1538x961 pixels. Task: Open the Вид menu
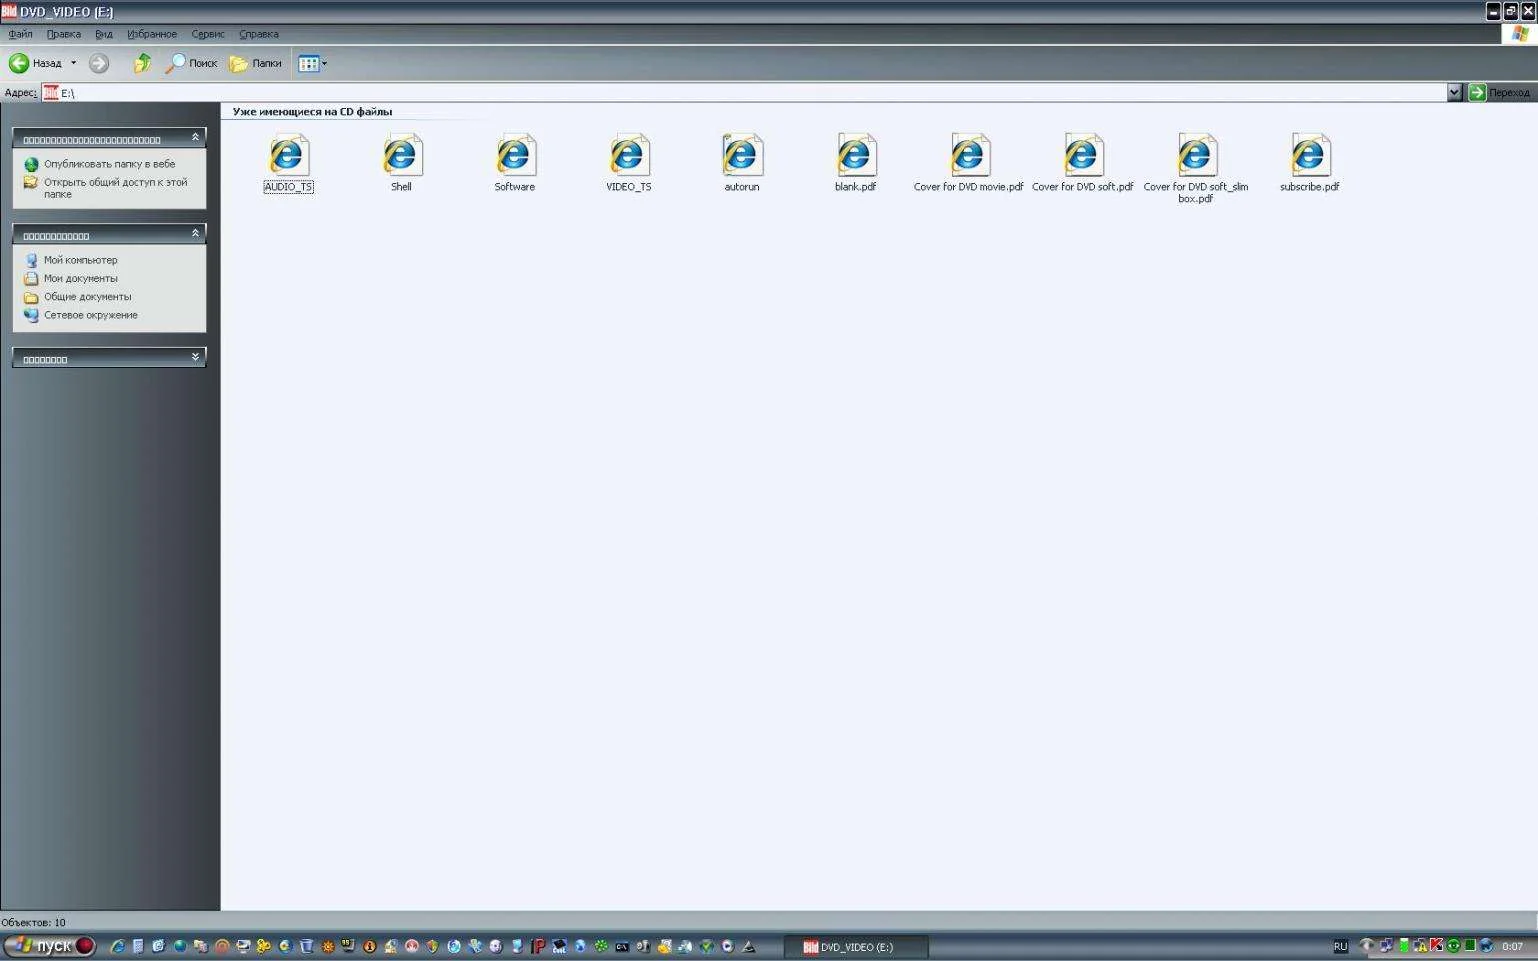pos(104,34)
